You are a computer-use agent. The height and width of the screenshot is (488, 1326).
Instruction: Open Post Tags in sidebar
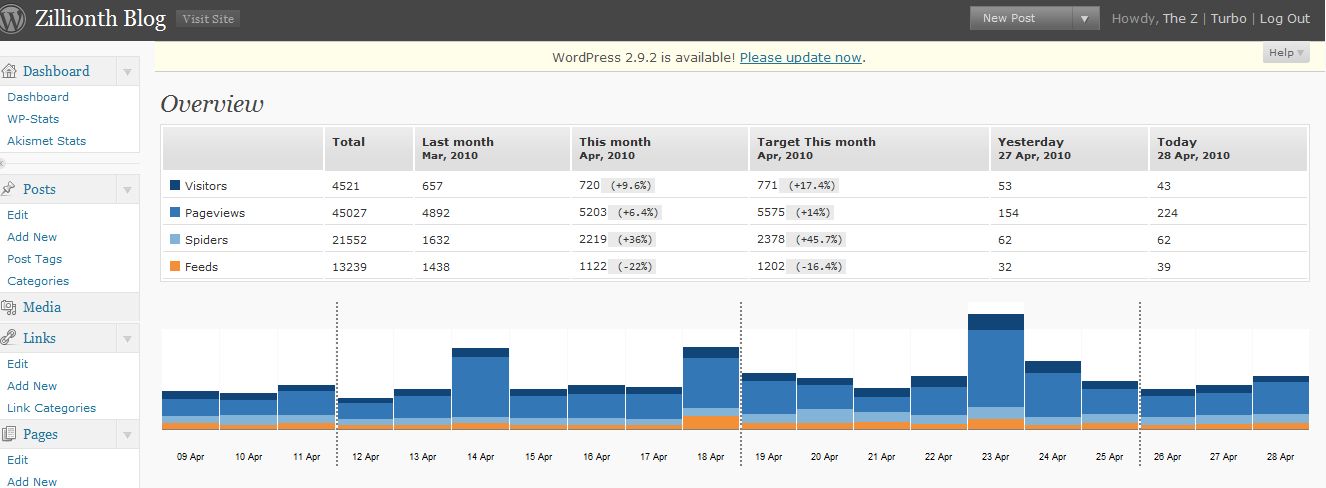[x=35, y=259]
